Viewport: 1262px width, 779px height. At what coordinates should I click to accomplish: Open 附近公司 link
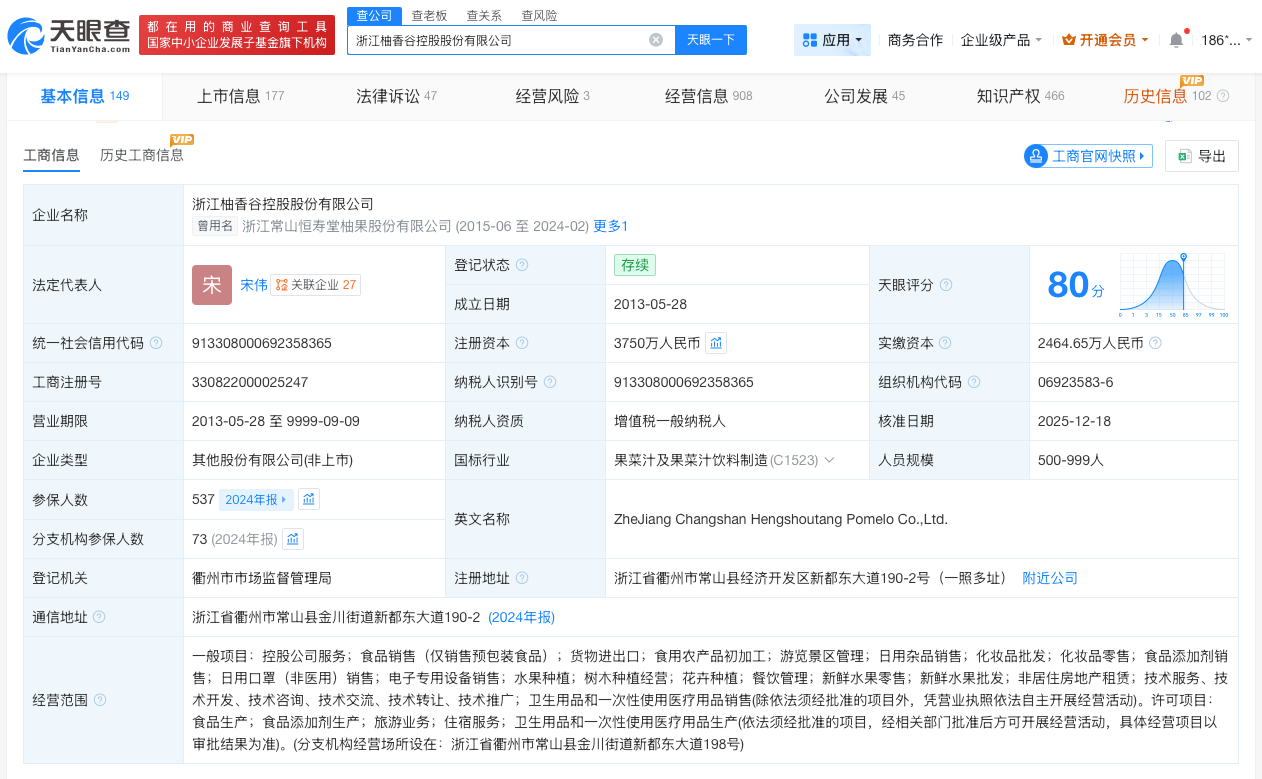[1050, 578]
